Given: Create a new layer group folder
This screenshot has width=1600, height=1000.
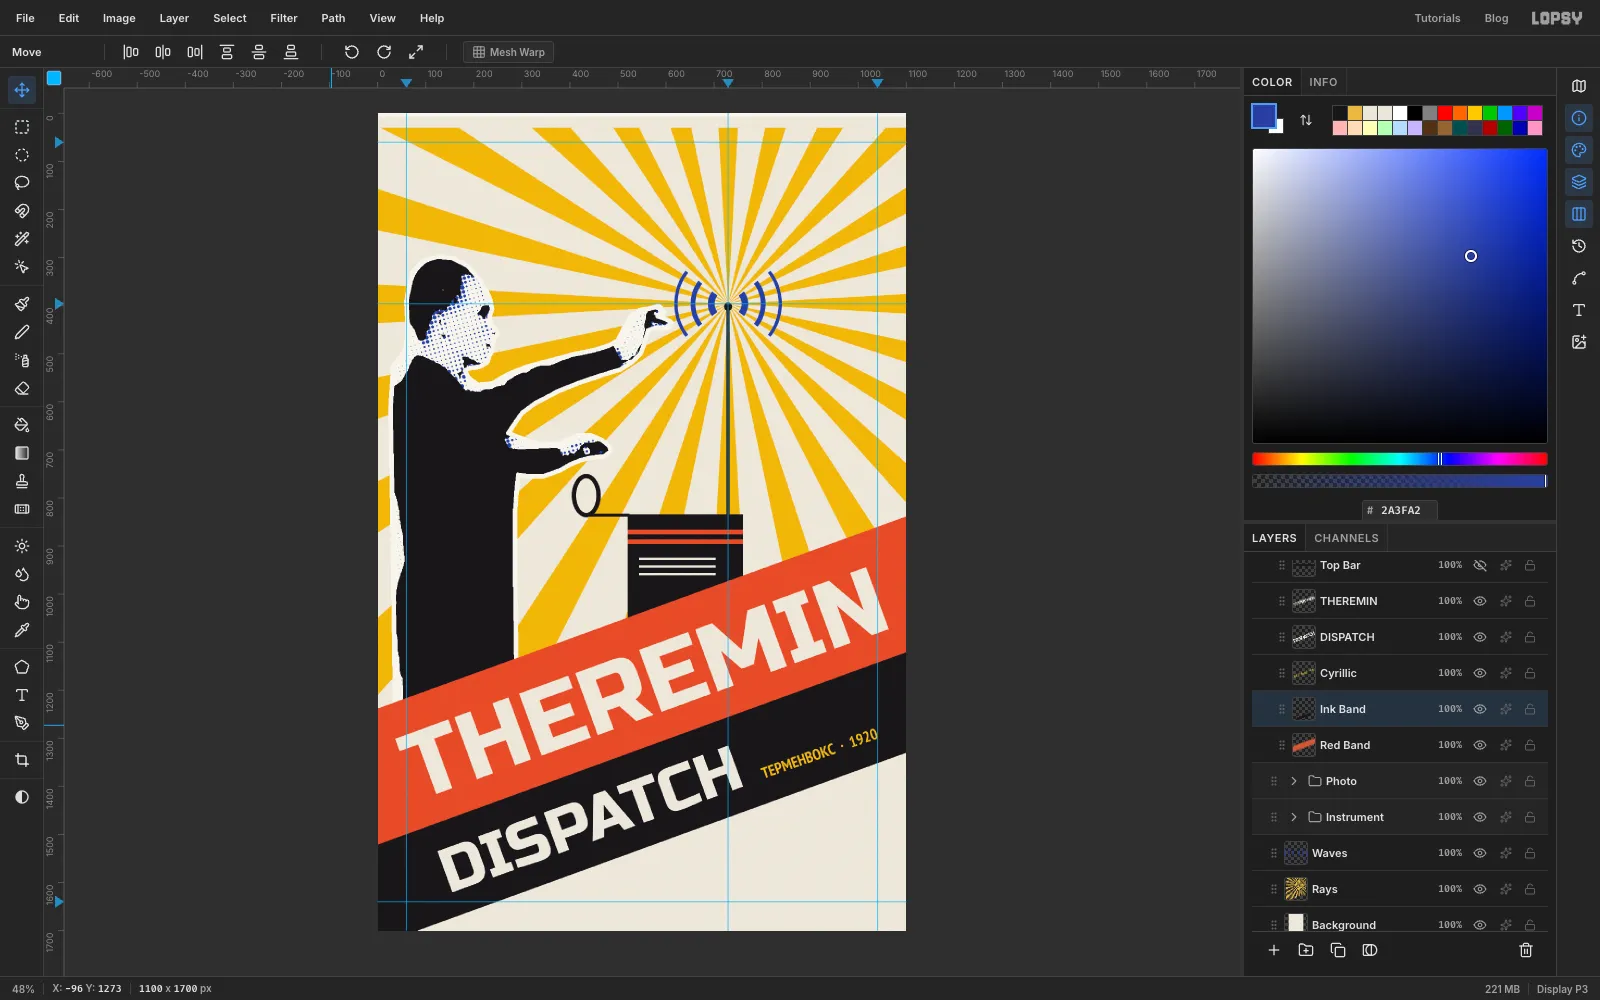Looking at the screenshot, I should pos(1306,950).
